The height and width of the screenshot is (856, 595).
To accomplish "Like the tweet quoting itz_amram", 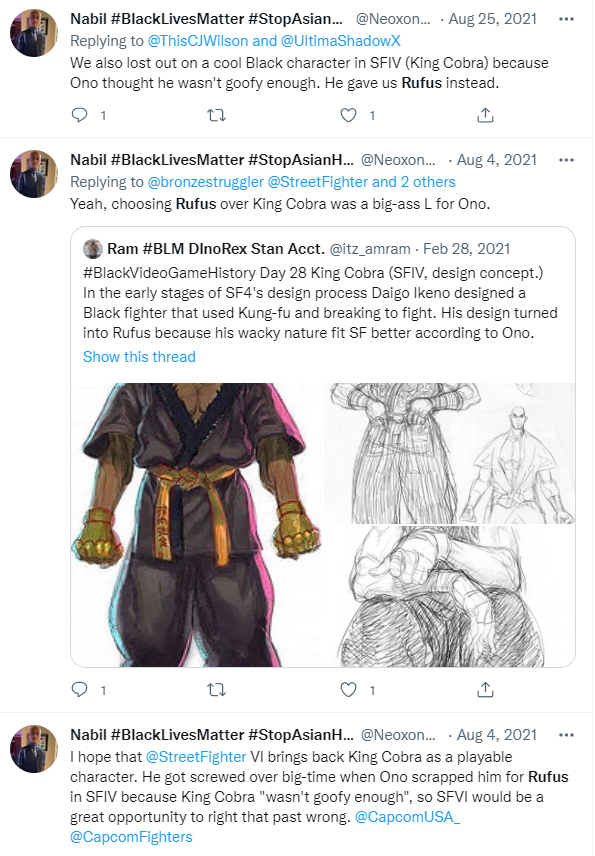I will 348,690.
